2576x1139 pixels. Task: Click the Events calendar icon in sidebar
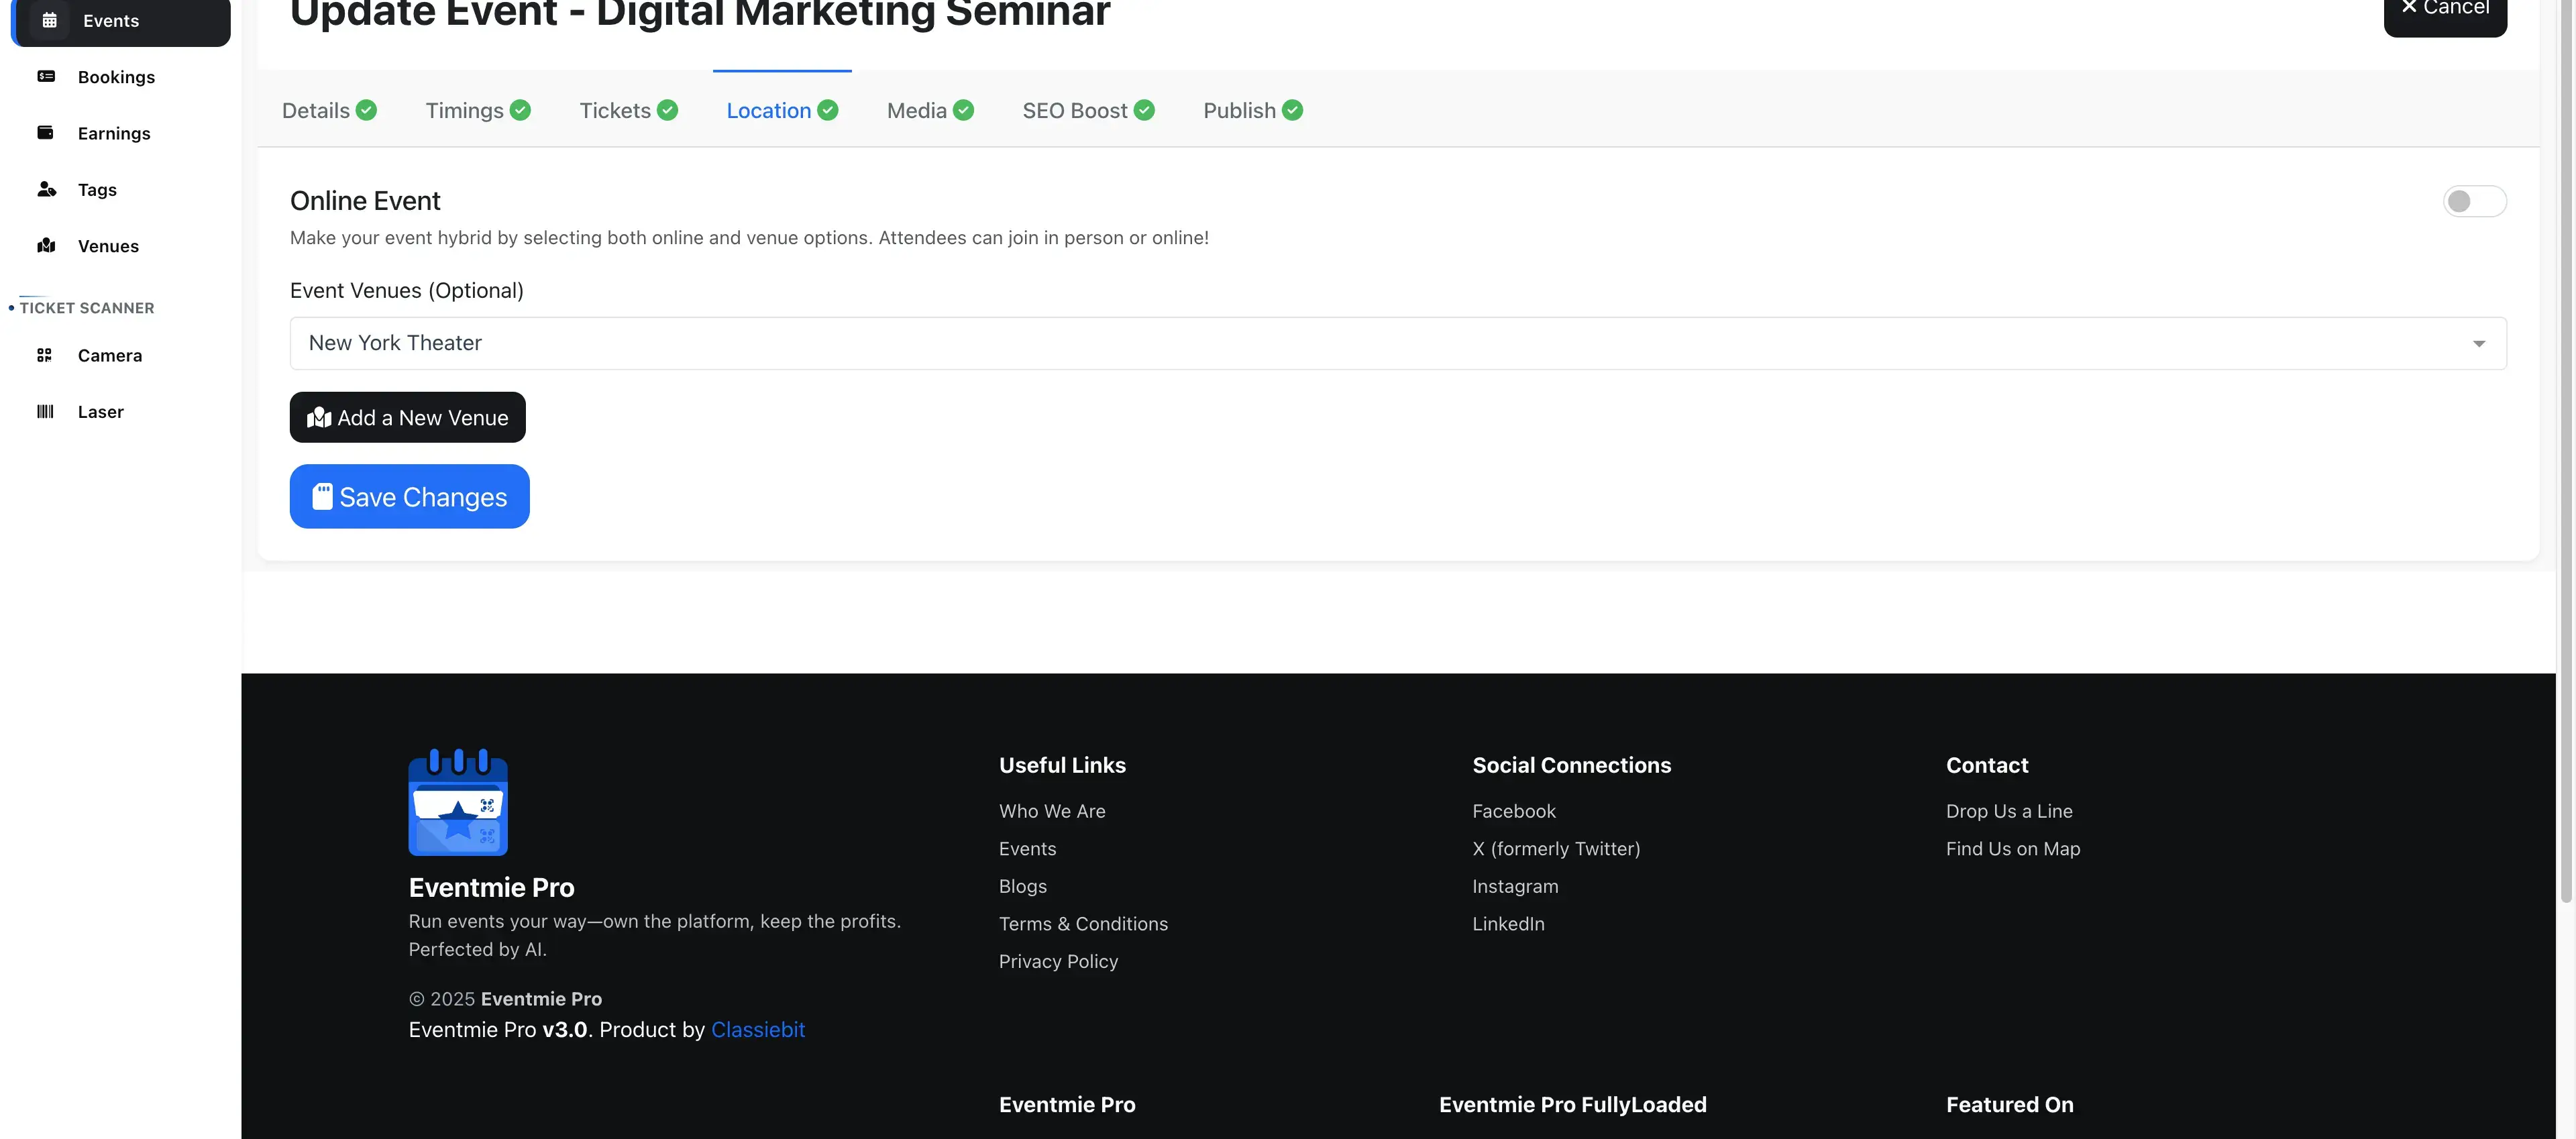49,20
